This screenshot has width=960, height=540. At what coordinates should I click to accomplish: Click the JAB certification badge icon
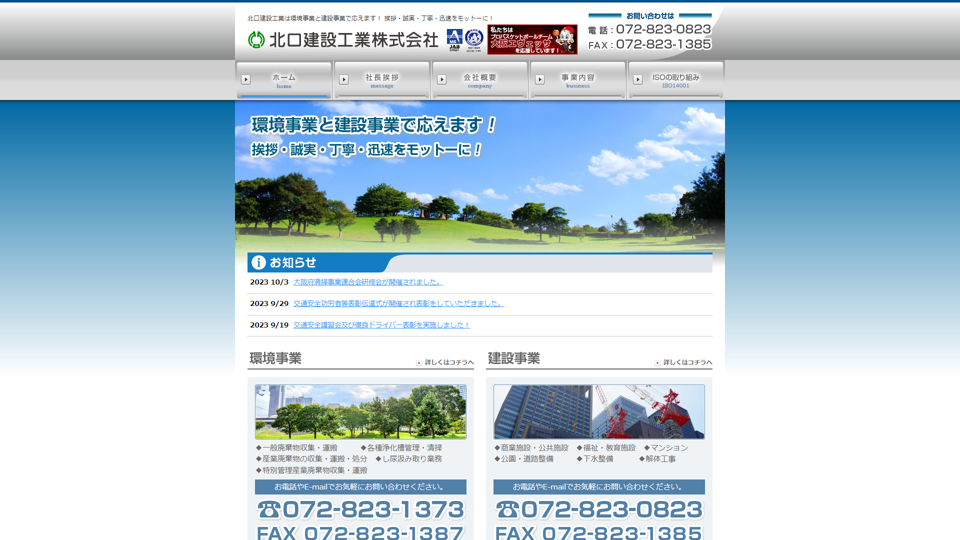pyautogui.click(x=454, y=39)
